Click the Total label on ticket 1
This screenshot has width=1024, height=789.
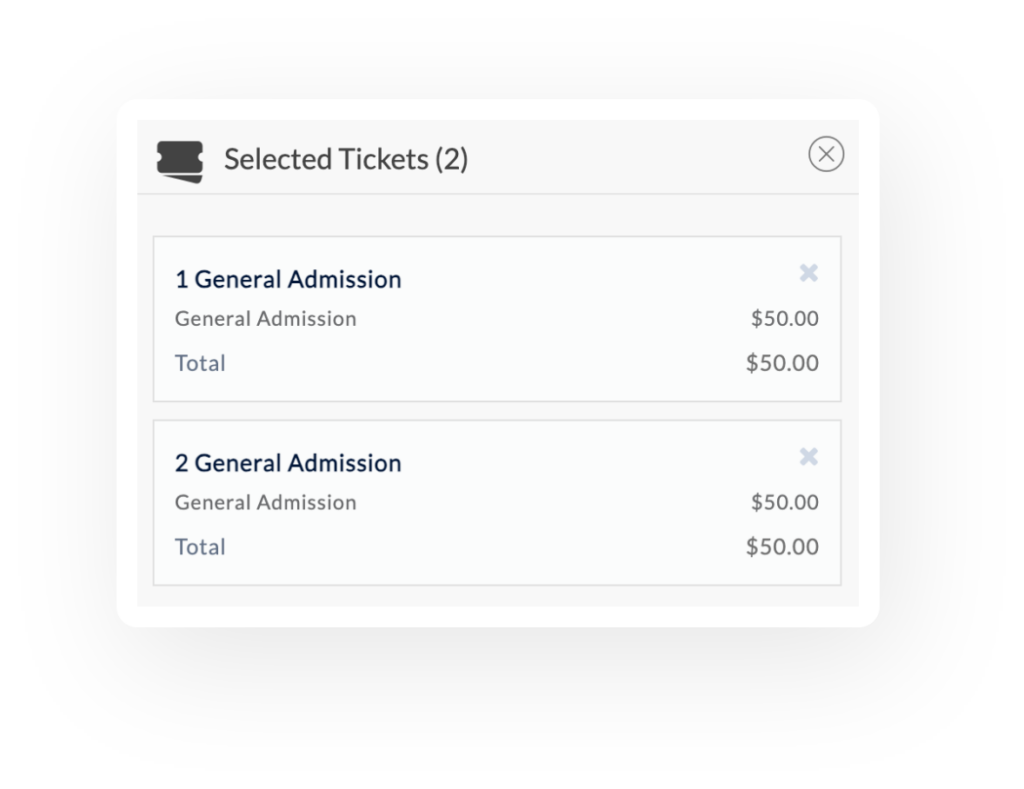point(200,363)
